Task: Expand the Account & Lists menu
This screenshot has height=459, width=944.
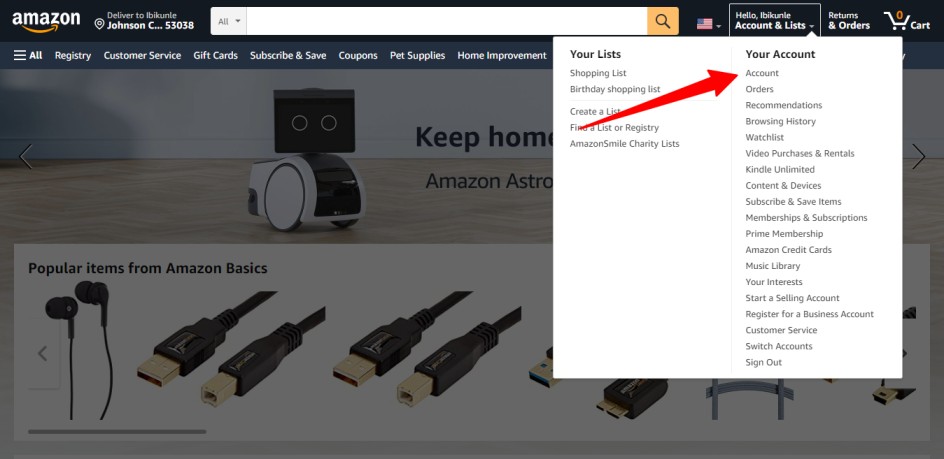Action: click(x=774, y=20)
